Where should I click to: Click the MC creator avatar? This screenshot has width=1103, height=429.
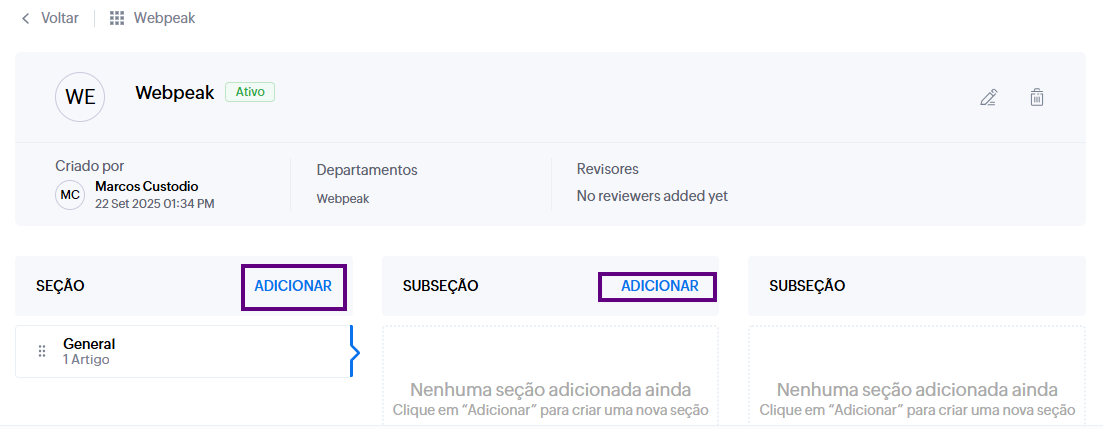(70, 195)
